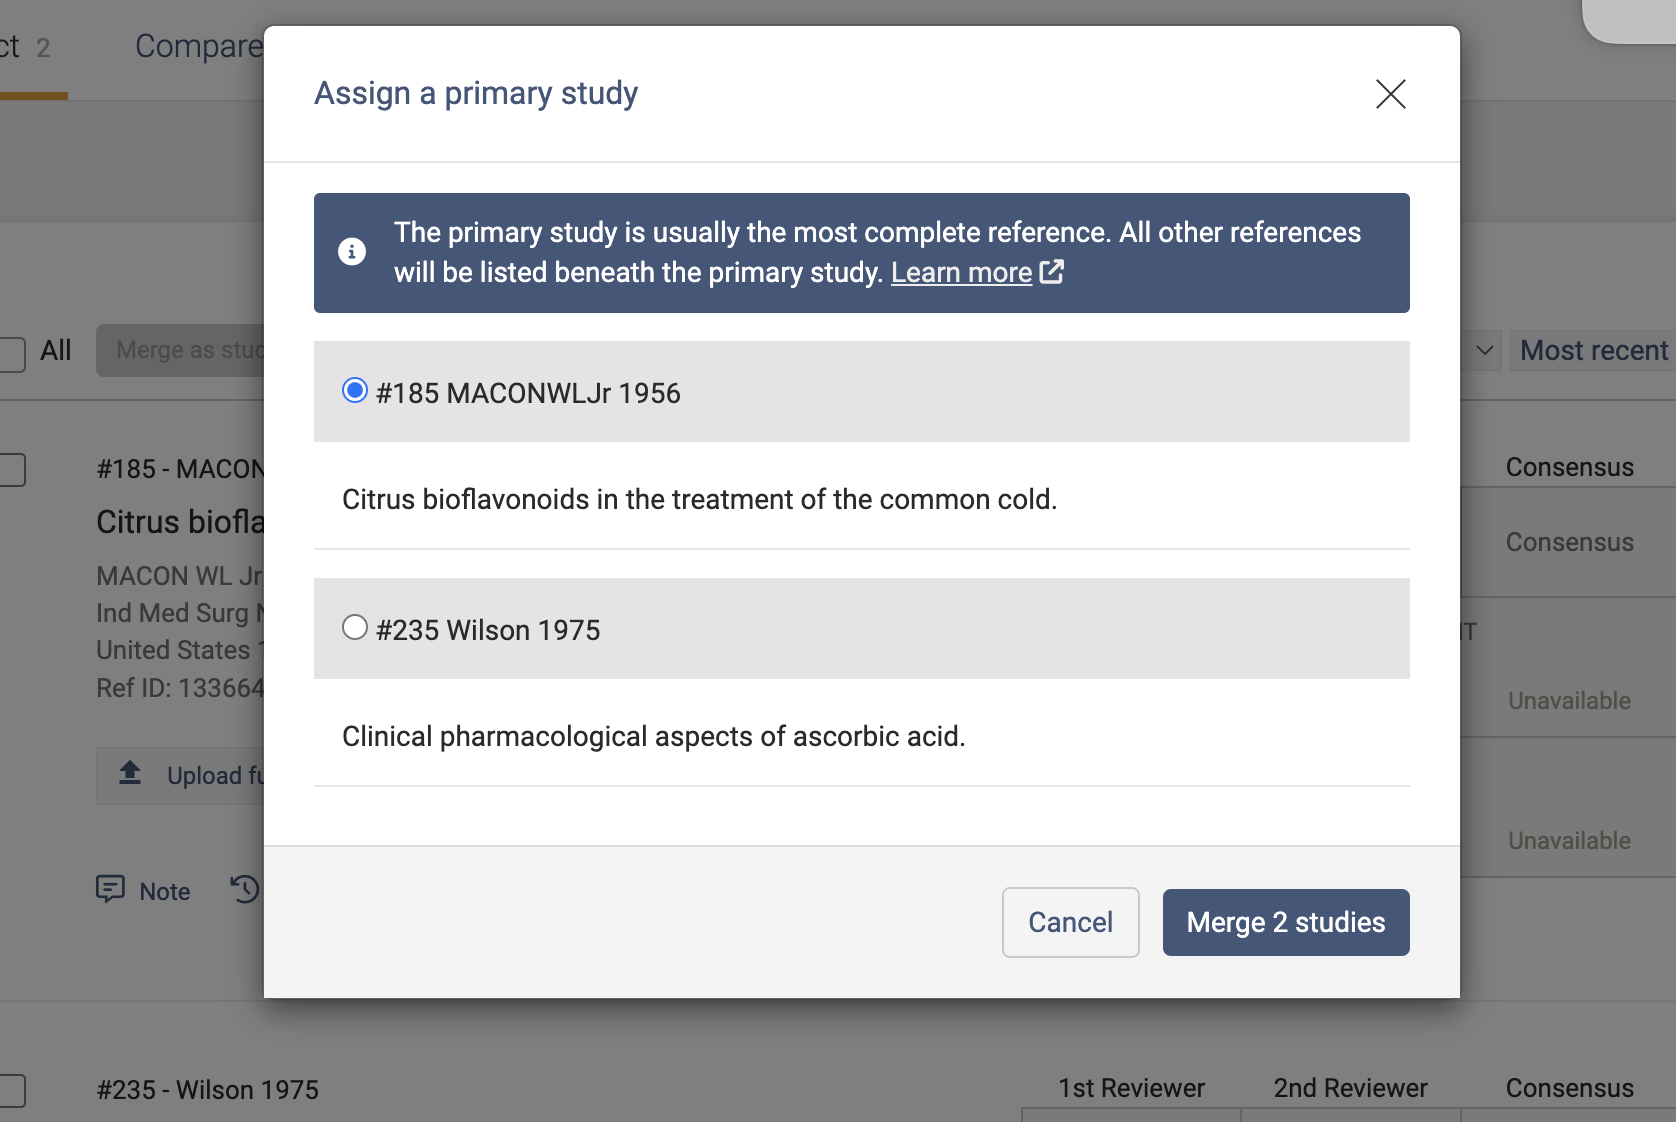Open the Learn more external link icon
The width and height of the screenshot is (1676, 1122).
pyautogui.click(x=1052, y=272)
